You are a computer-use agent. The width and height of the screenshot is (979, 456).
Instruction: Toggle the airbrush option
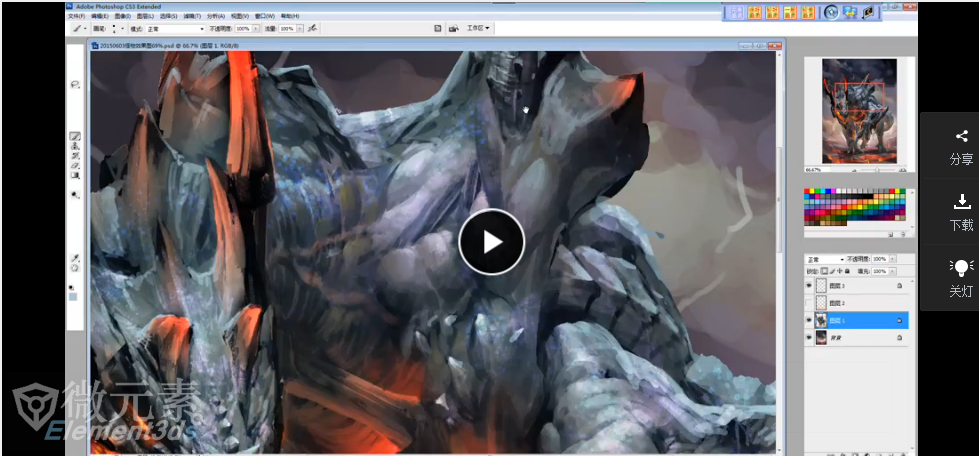(x=312, y=28)
